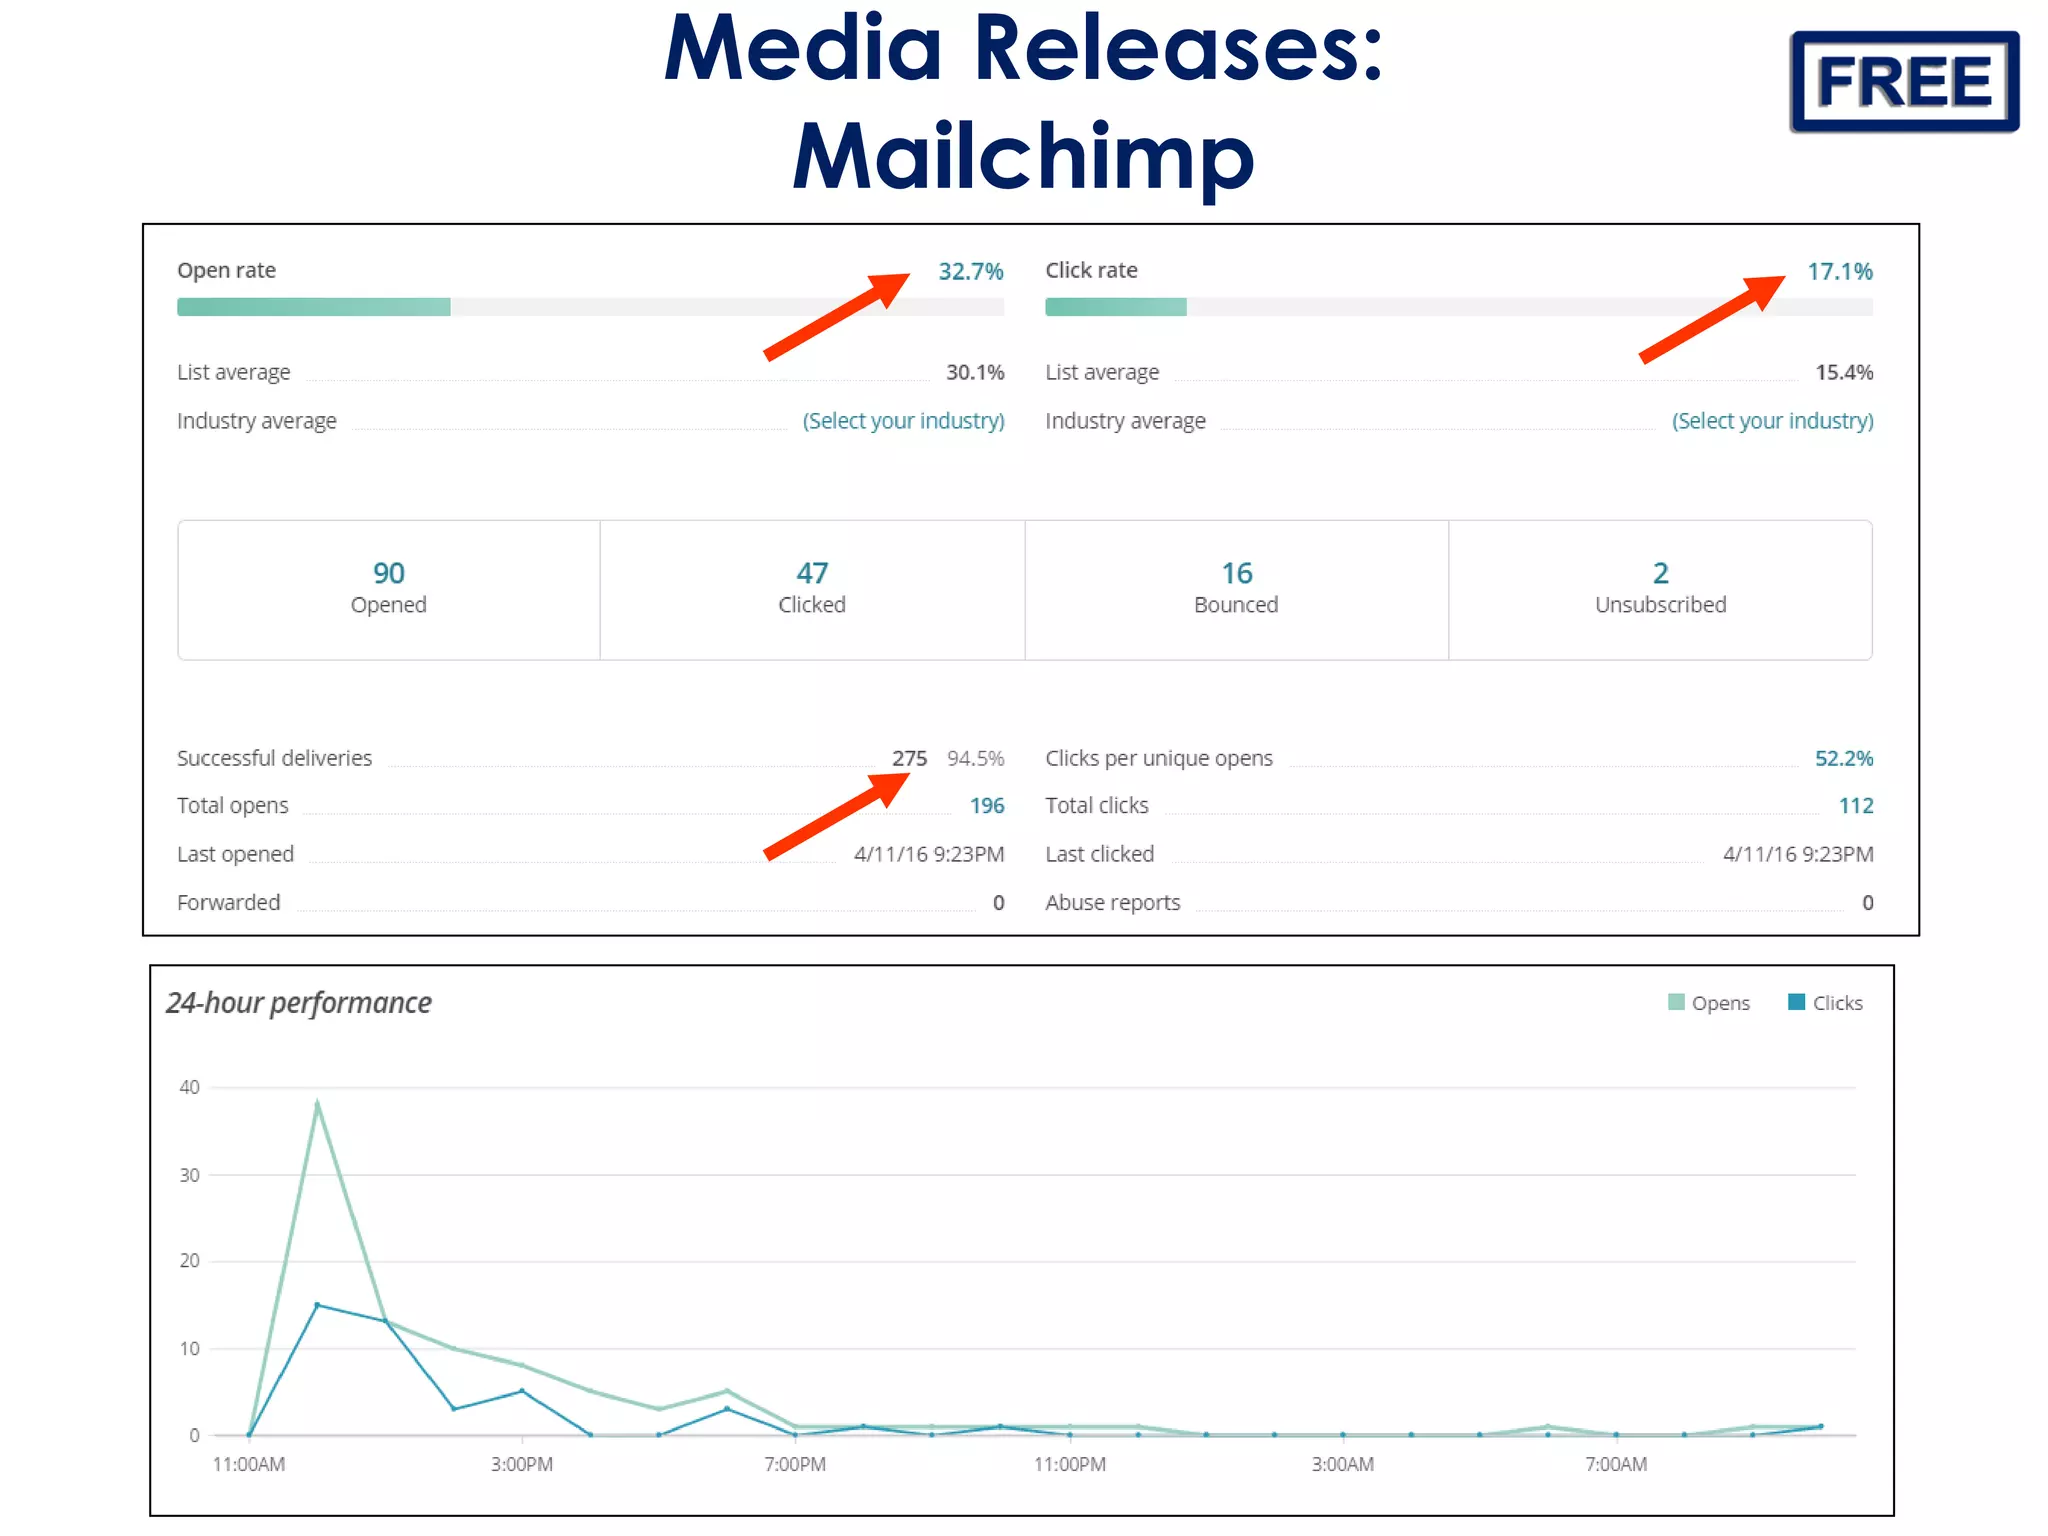Image resolution: width=2048 pixels, height=1536 pixels.
Task: Click the 7:00AM axis label
Action: click(x=1616, y=1465)
